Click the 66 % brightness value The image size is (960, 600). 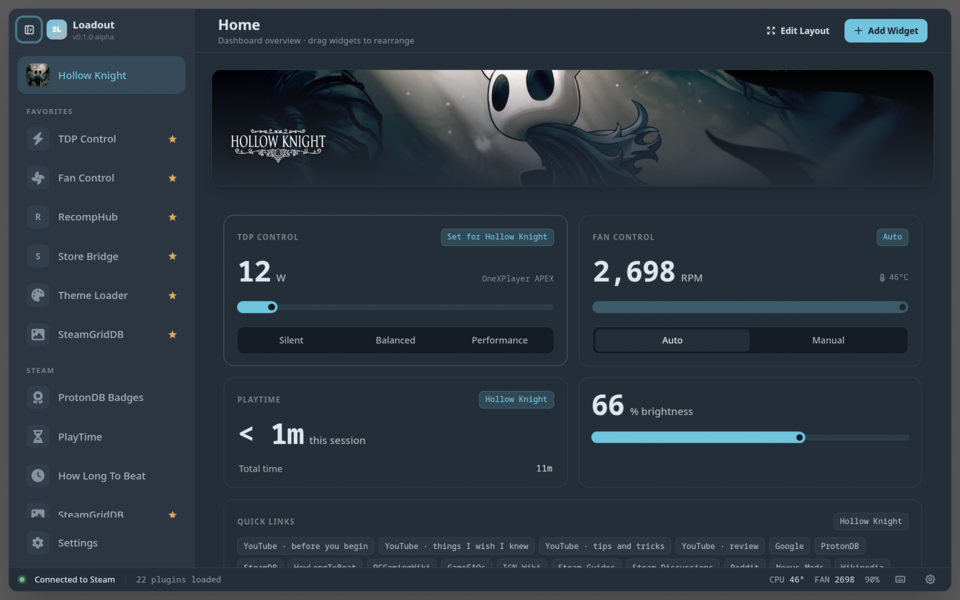tap(642, 406)
